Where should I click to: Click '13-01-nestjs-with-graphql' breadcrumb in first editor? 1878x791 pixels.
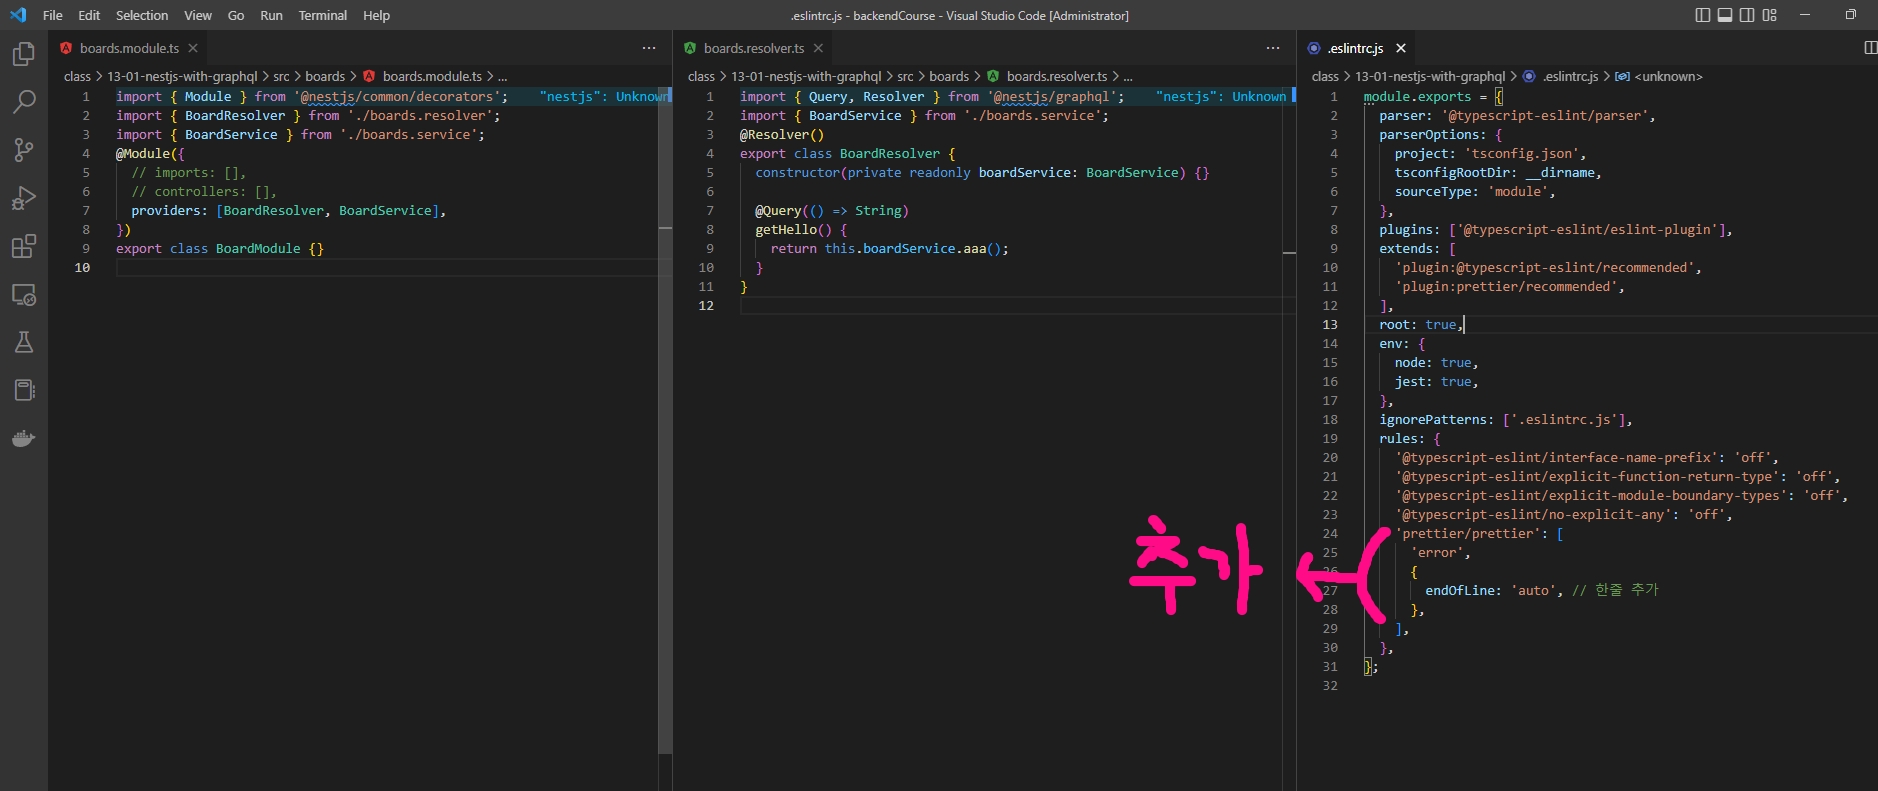[182, 76]
